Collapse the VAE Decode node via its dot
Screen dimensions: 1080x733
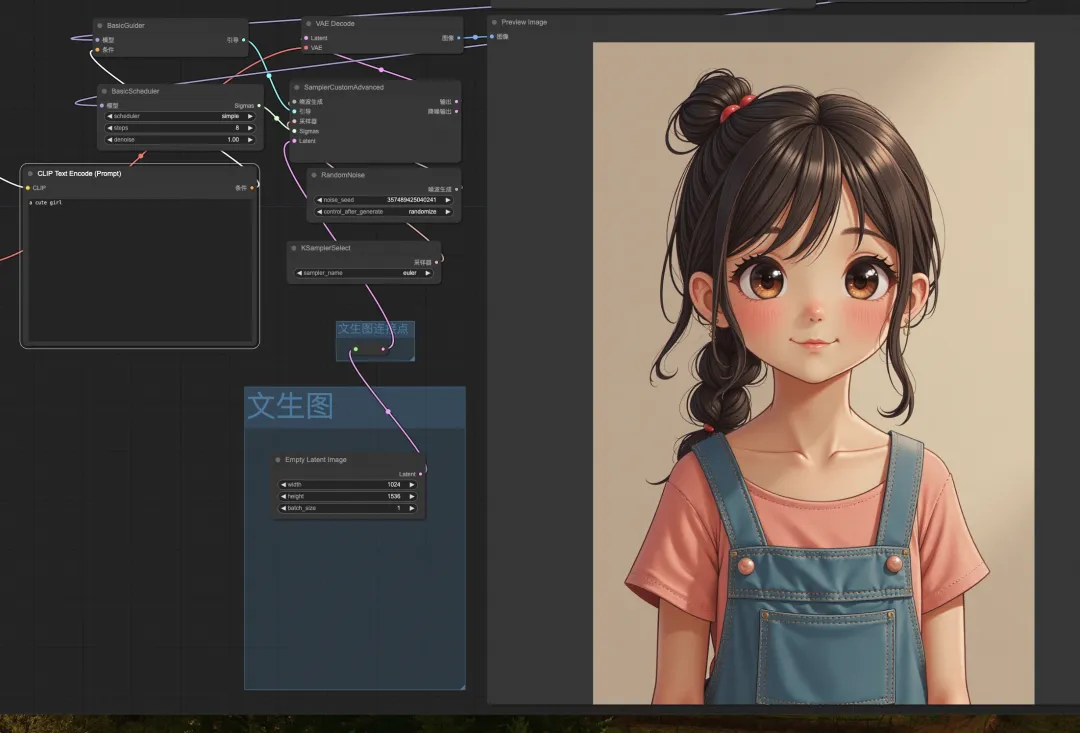pyautogui.click(x=309, y=23)
